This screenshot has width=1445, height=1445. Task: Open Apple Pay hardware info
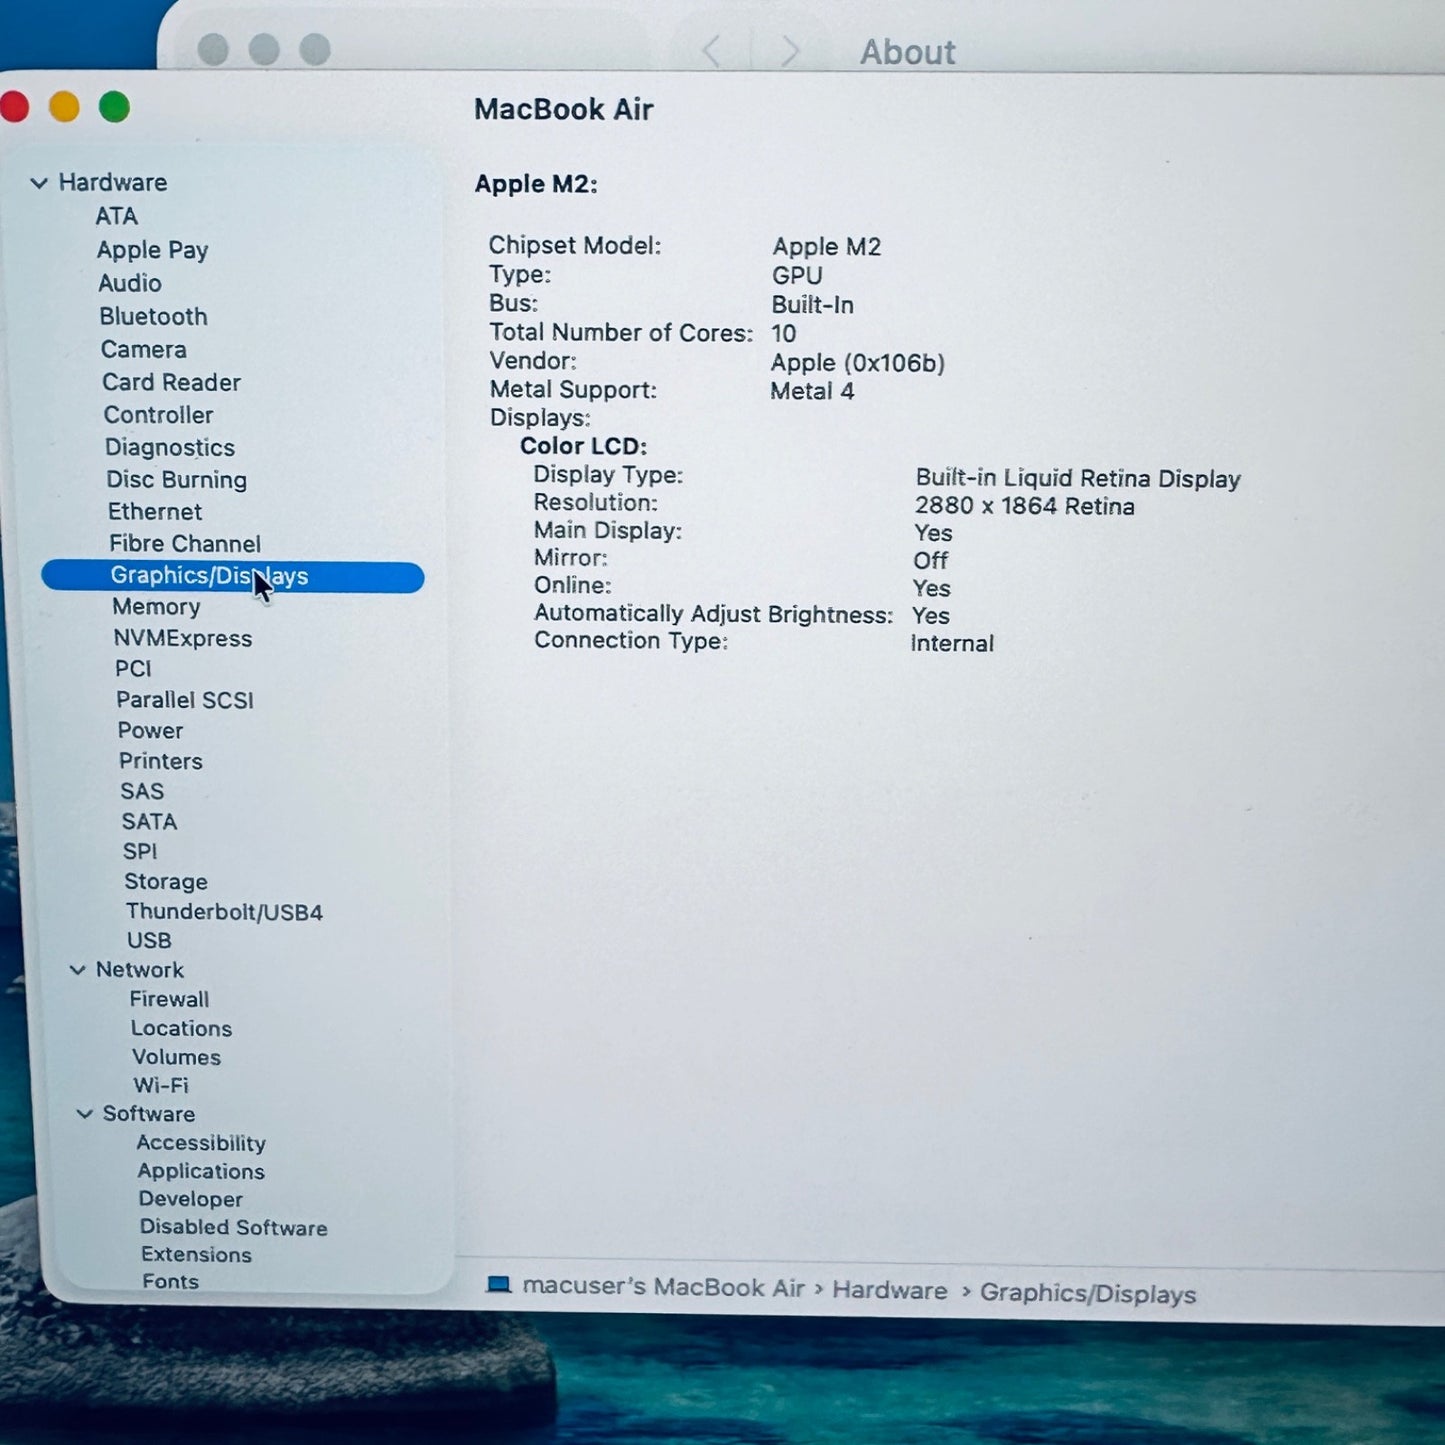153,250
